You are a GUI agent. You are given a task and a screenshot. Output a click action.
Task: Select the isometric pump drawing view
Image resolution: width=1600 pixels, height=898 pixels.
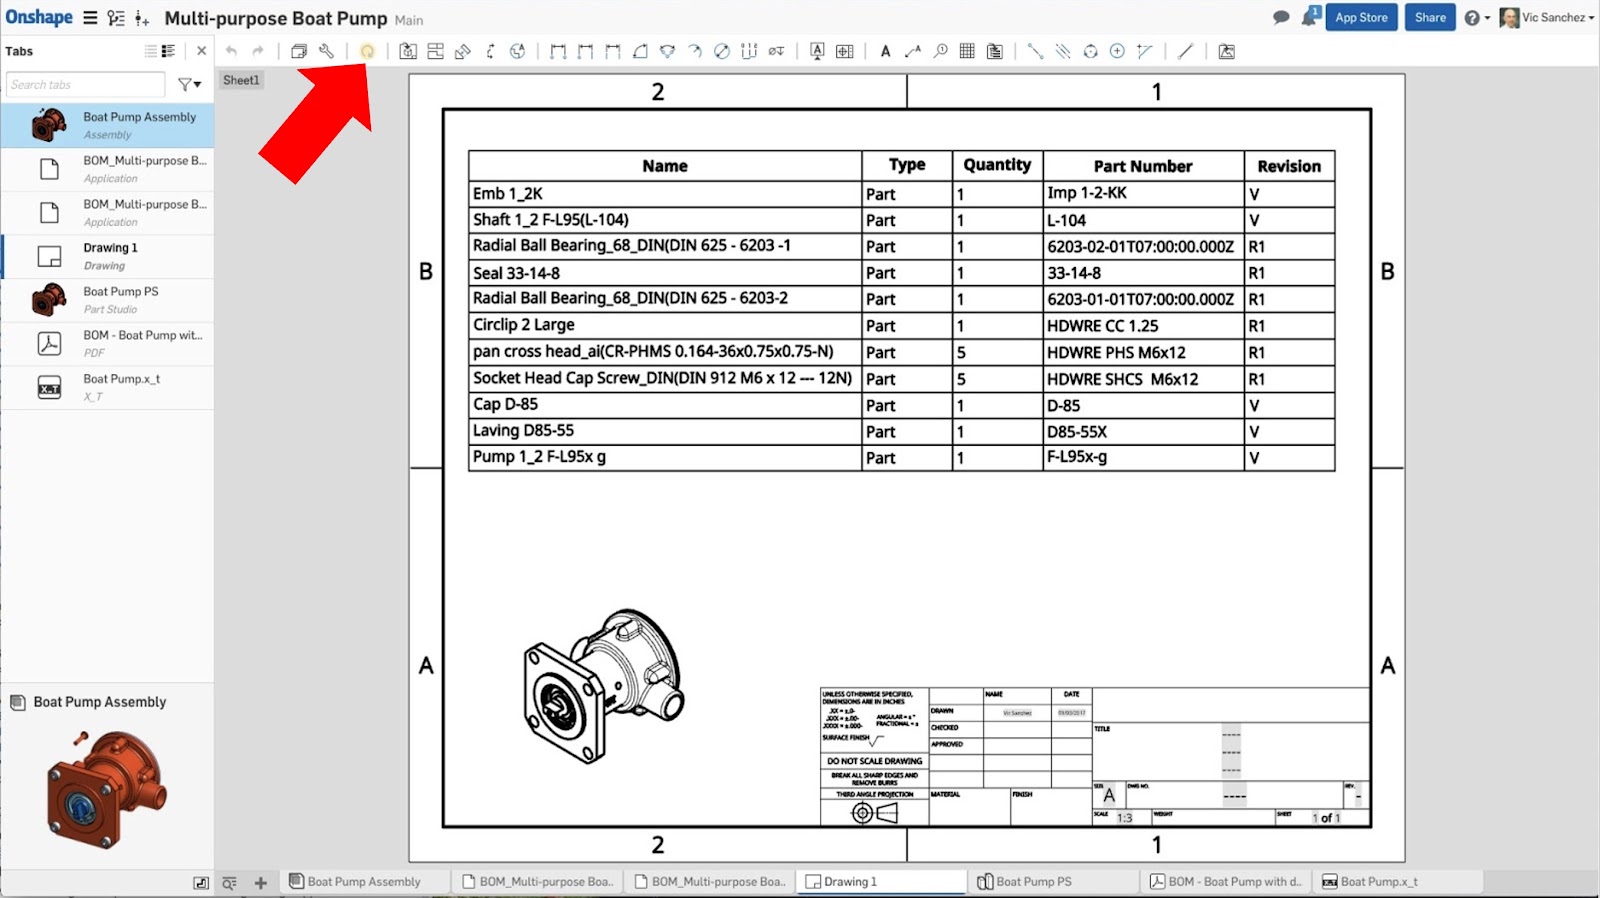coord(605,685)
